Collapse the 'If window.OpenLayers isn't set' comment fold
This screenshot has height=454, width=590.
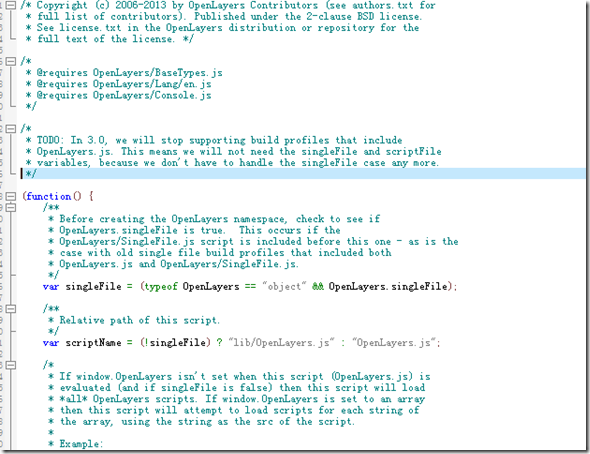[x=12, y=365]
